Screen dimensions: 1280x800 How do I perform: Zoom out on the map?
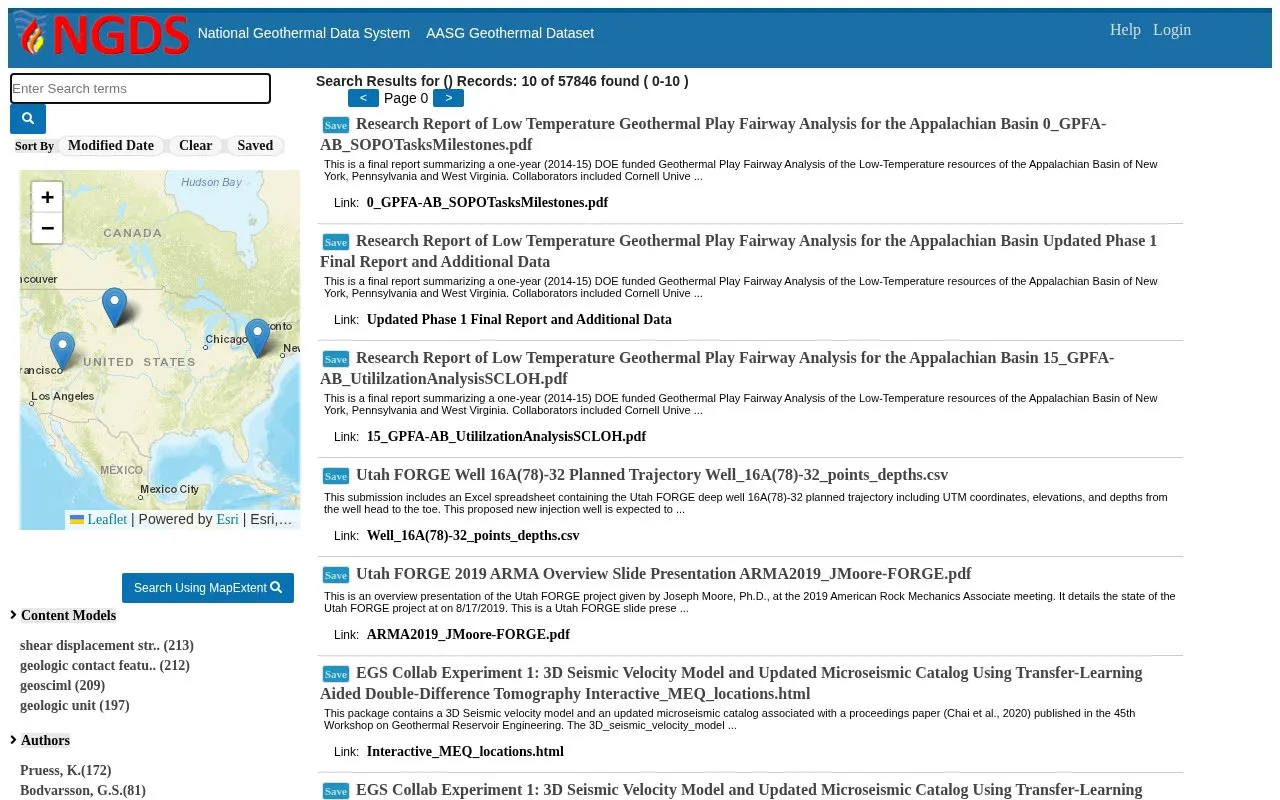tap(47, 228)
